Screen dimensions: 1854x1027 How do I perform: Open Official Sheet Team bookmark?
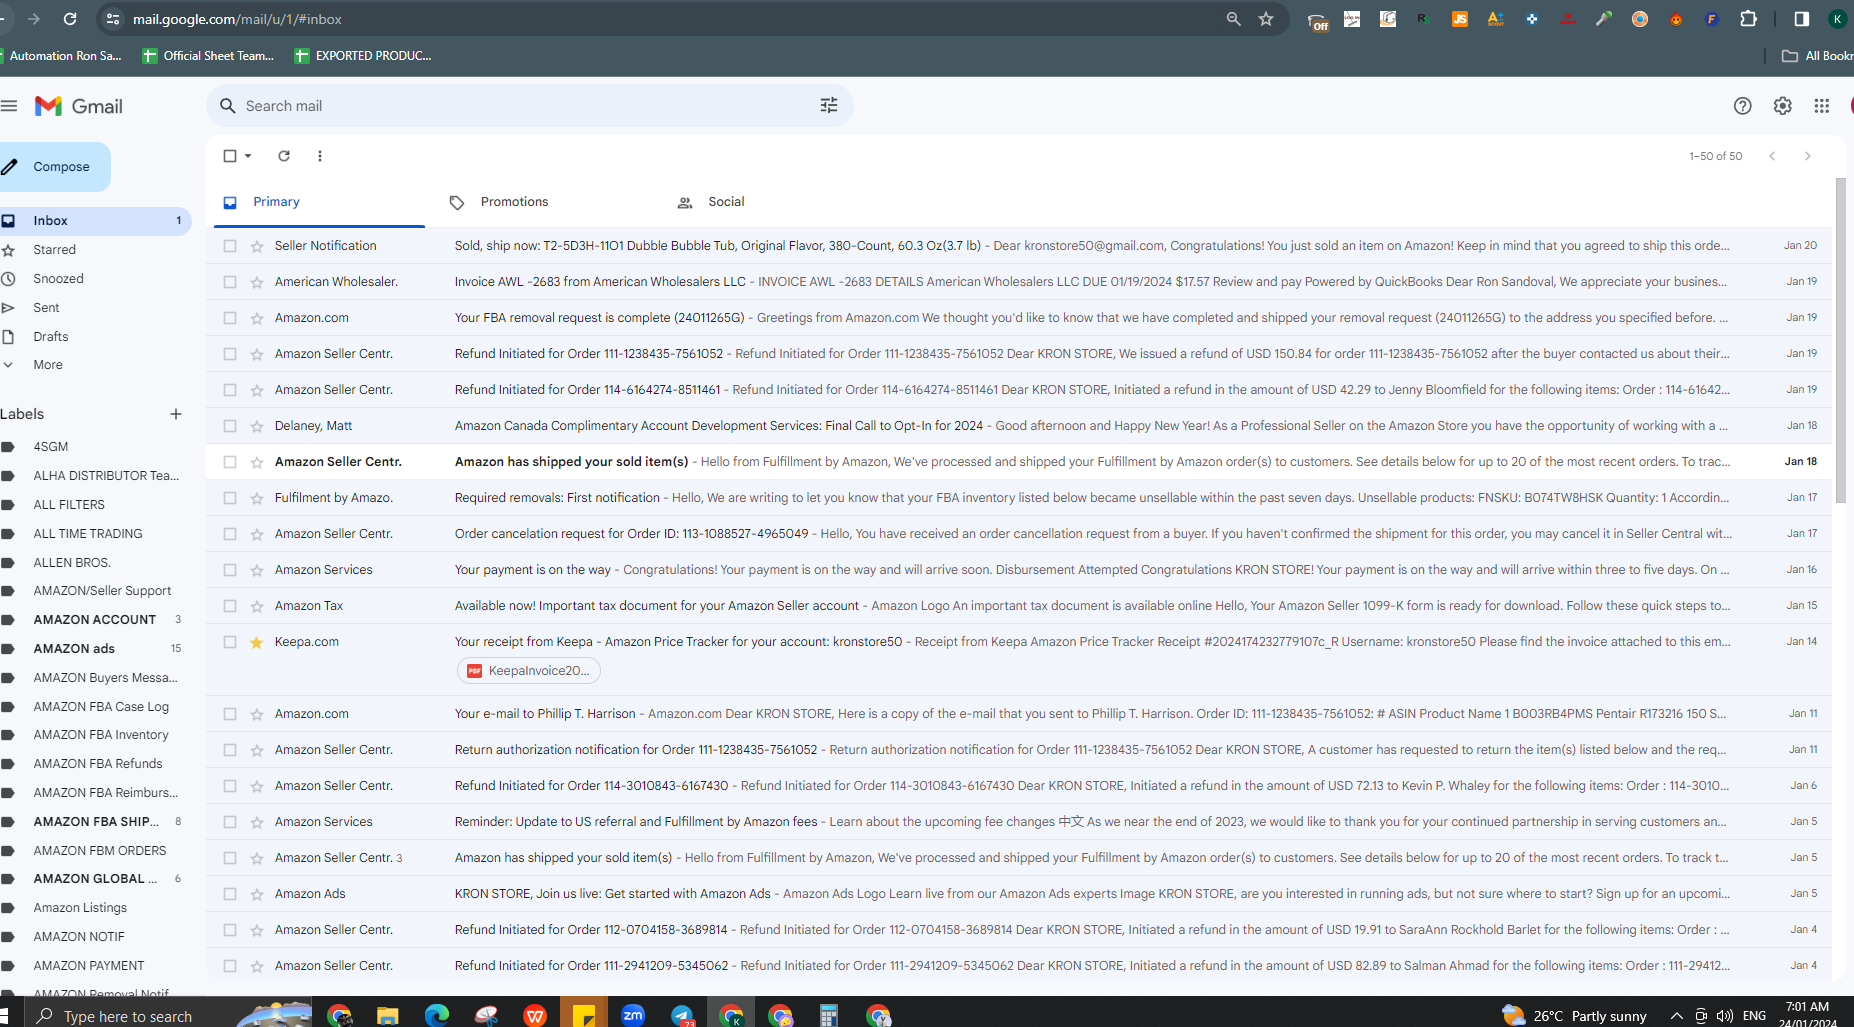(209, 56)
